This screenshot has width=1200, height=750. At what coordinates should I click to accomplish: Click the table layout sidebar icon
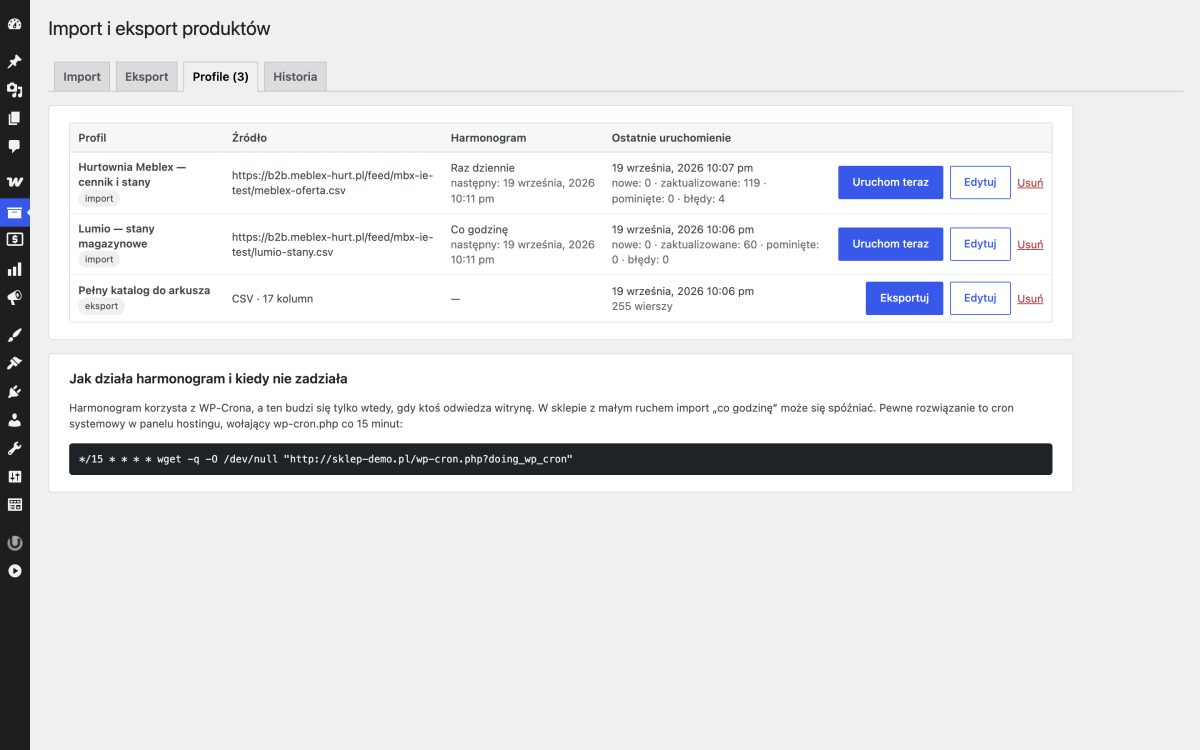(15, 505)
